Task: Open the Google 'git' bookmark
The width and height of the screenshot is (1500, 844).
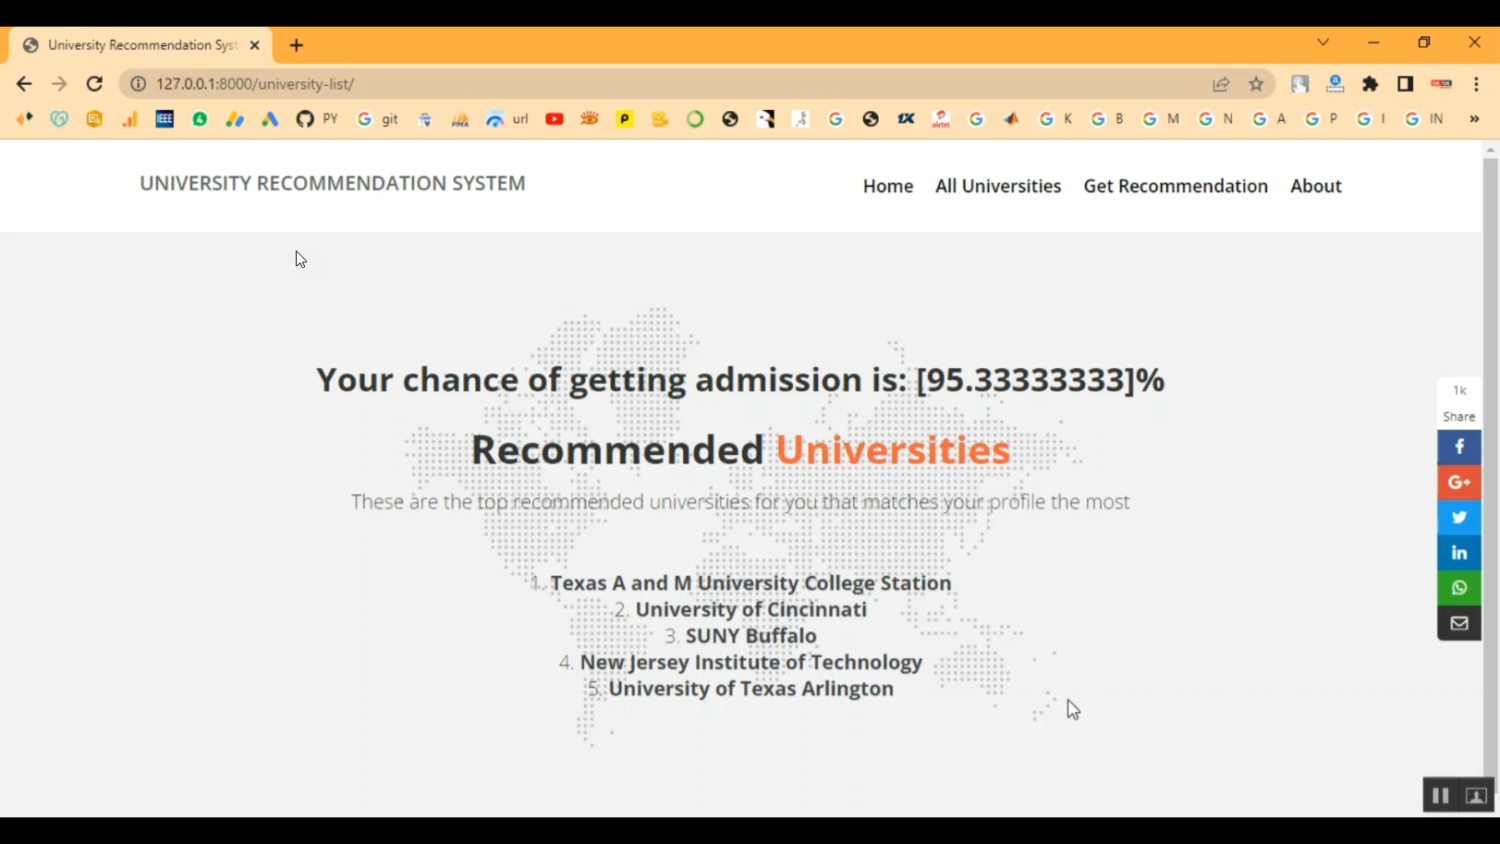Action: 378,119
